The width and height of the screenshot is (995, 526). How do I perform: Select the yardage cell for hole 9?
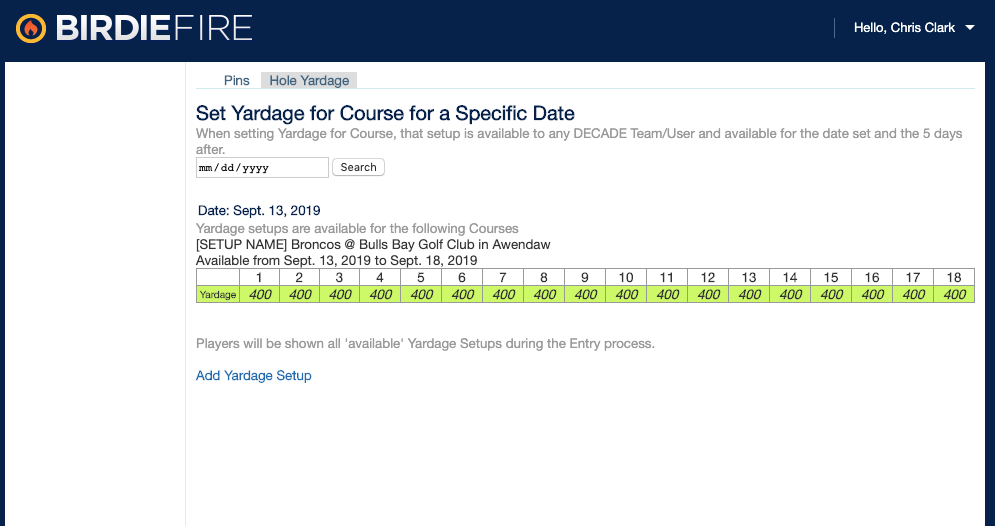click(585, 294)
